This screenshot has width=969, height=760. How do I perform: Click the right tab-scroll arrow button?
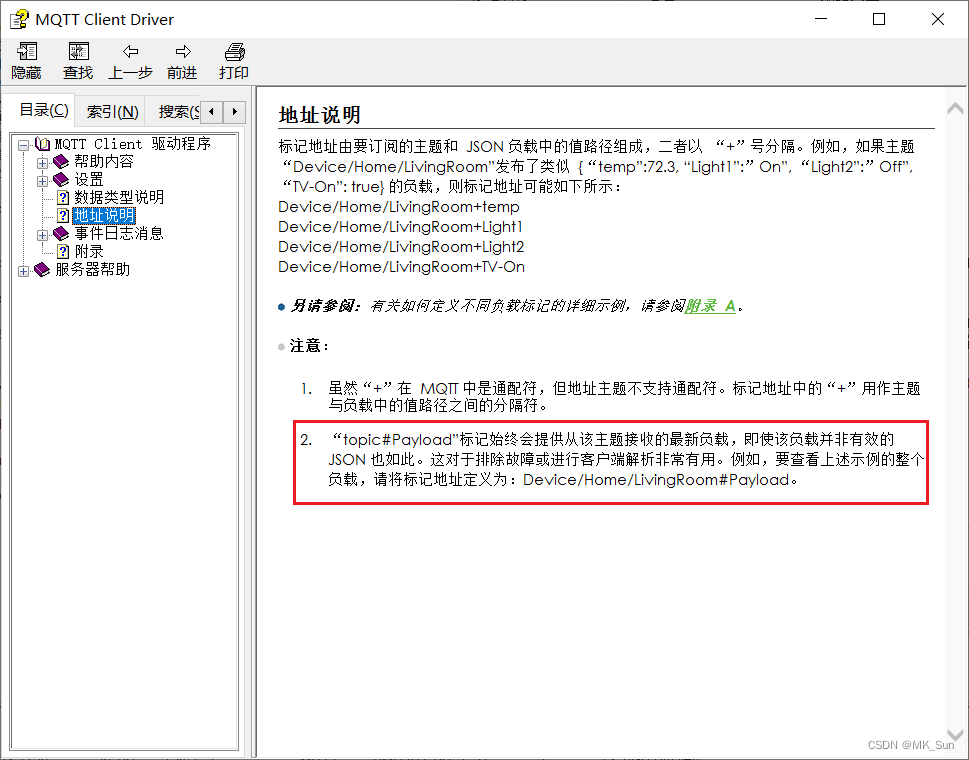pyautogui.click(x=234, y=112)
